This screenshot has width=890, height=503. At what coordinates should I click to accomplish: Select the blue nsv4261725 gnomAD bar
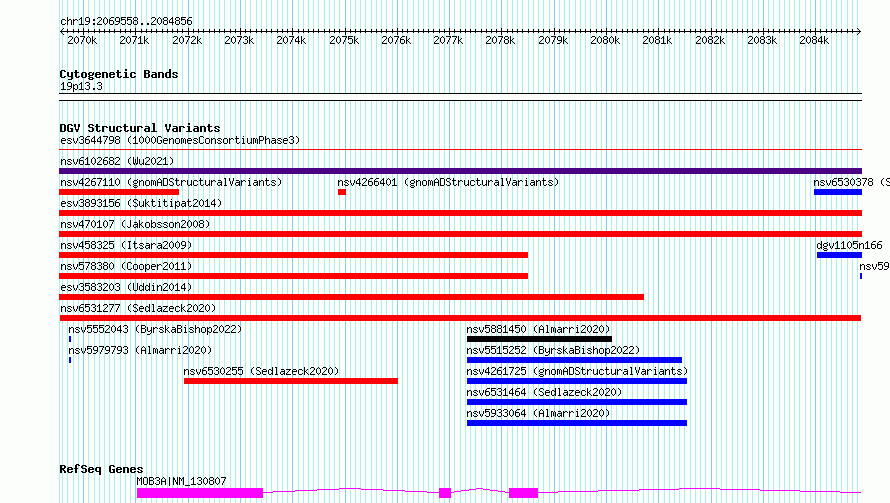click(x=577, y=381)
